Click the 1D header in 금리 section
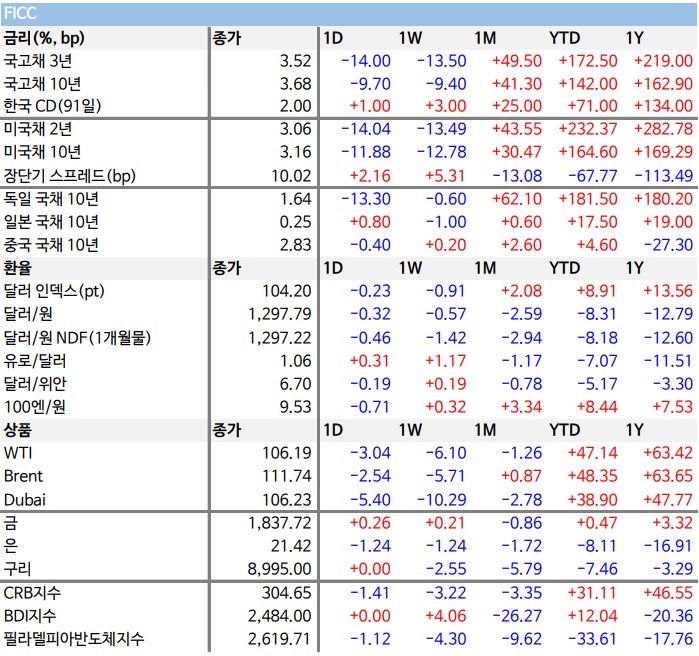Viewport: 699px width, 656px height. point(333,38)
